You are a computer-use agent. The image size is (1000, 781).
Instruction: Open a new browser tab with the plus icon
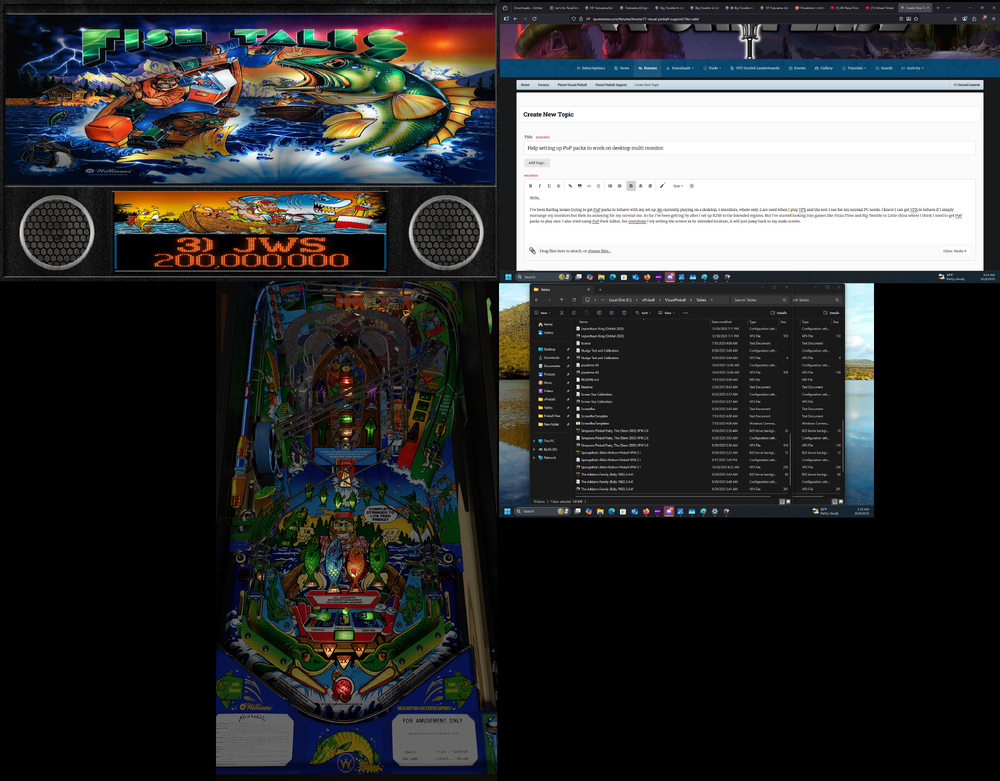938,8
